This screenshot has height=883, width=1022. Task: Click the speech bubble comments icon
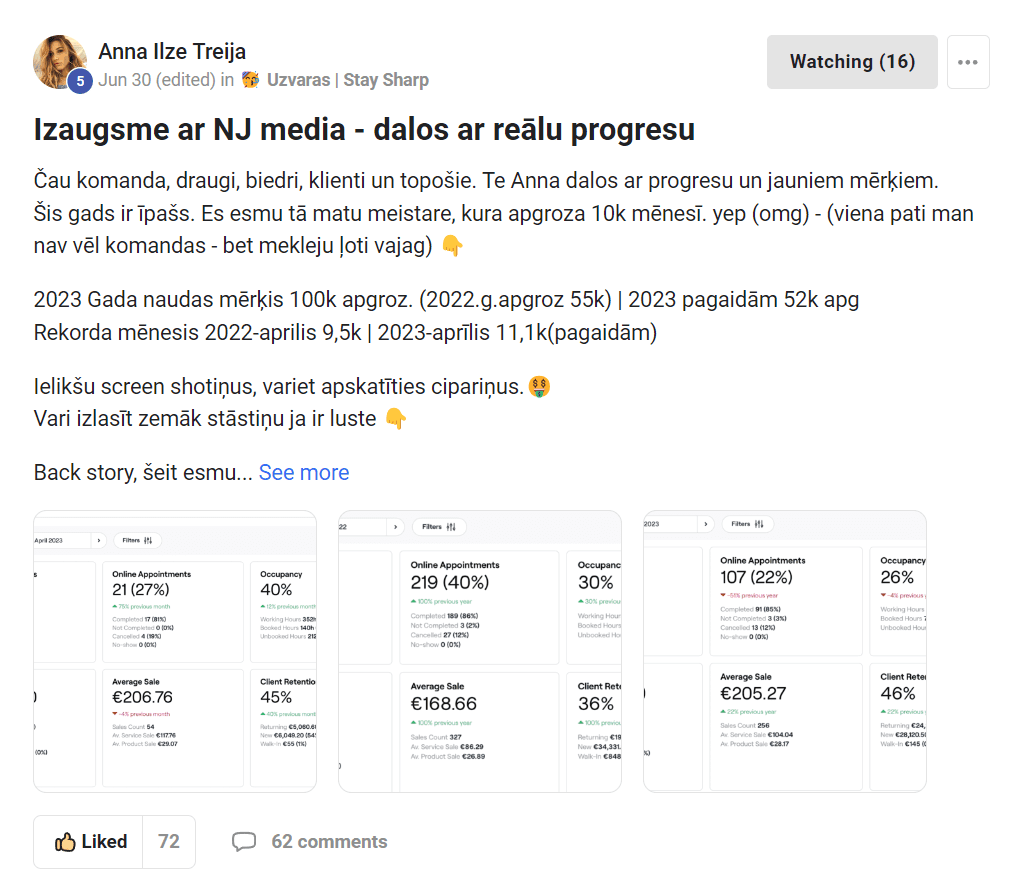(x=244, y=841)
